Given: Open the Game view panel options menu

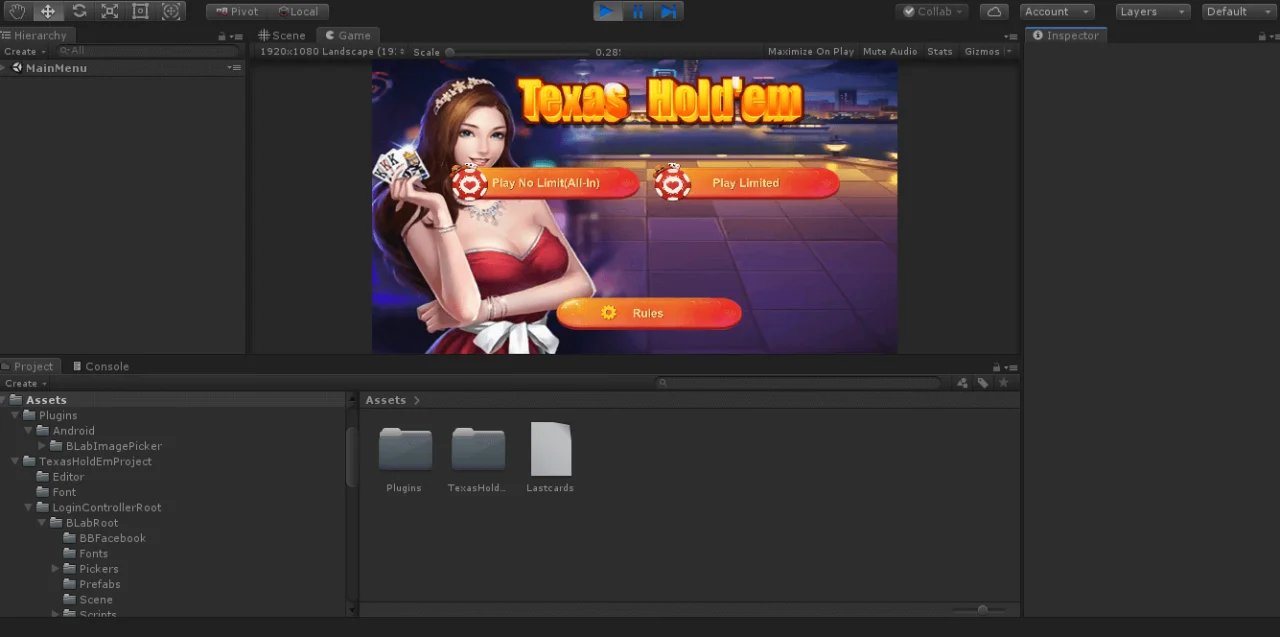Looking at the screenshot, I should 1011,36.
